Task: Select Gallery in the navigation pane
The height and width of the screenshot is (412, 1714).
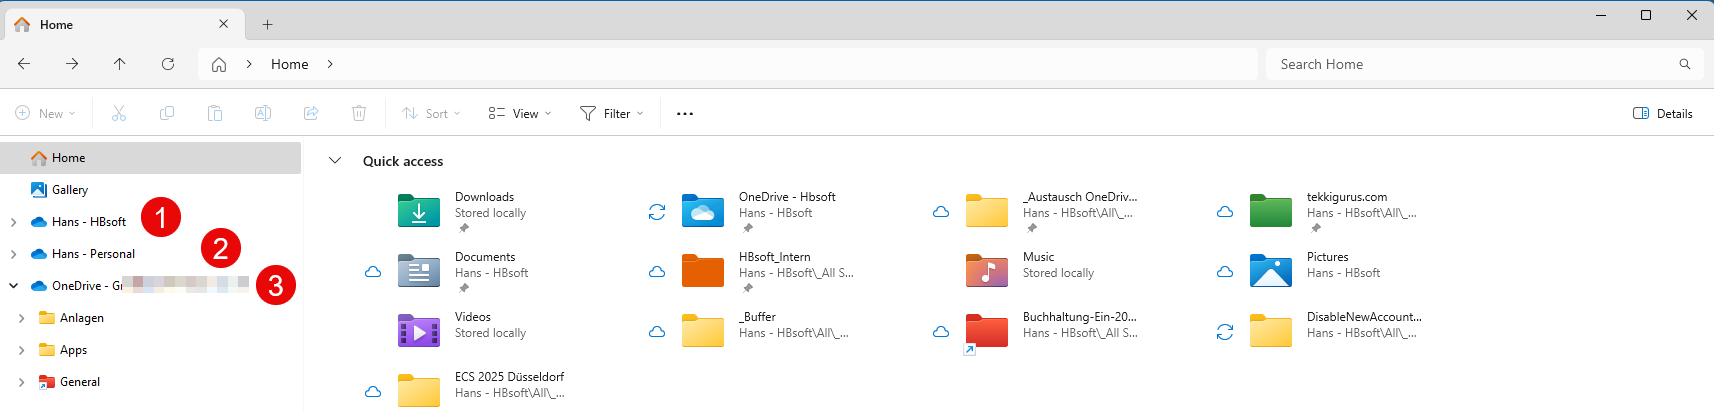Action: point(70,190)
